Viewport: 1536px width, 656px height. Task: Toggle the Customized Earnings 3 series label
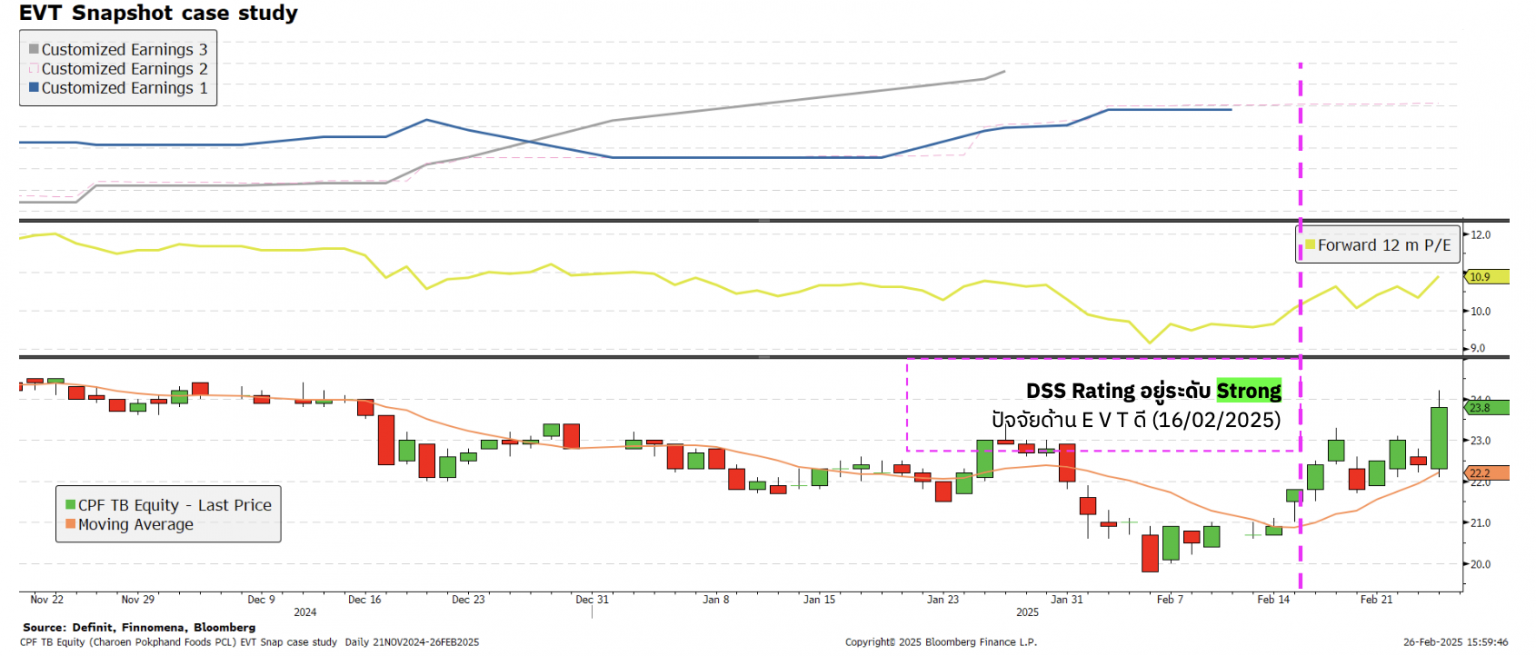pyautogui.click(x=124, y=50)
